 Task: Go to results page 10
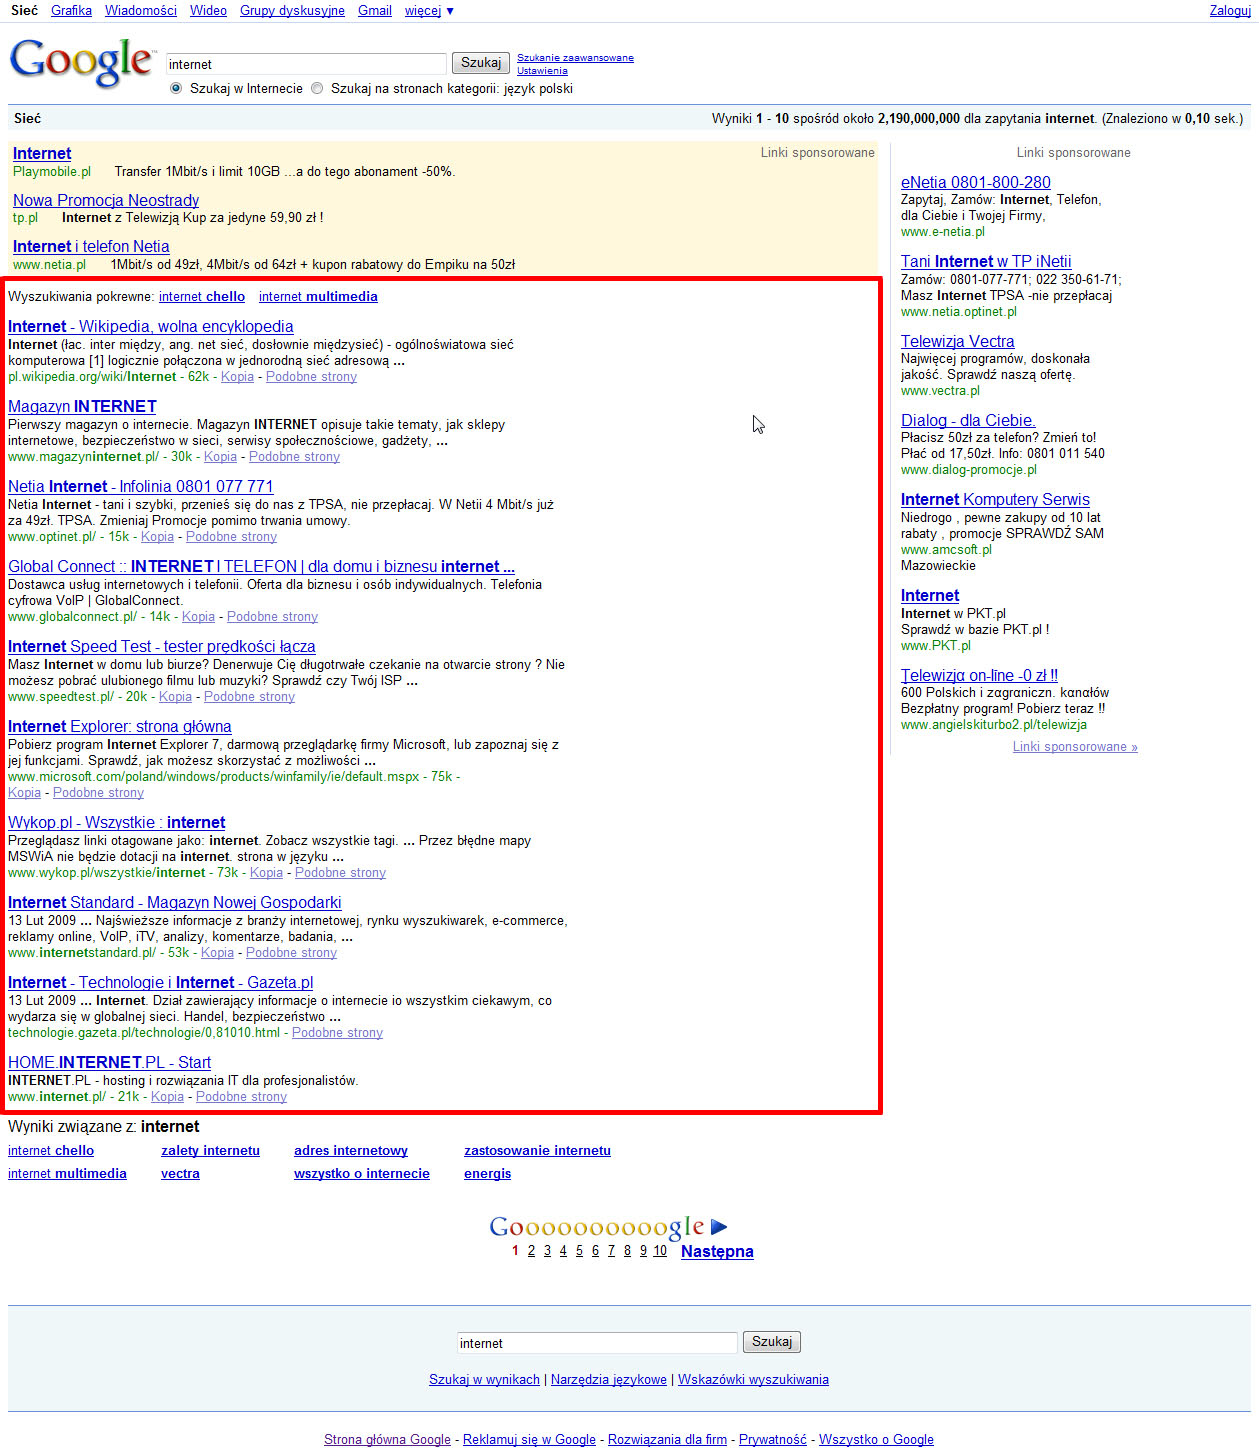coord(660,1251)
